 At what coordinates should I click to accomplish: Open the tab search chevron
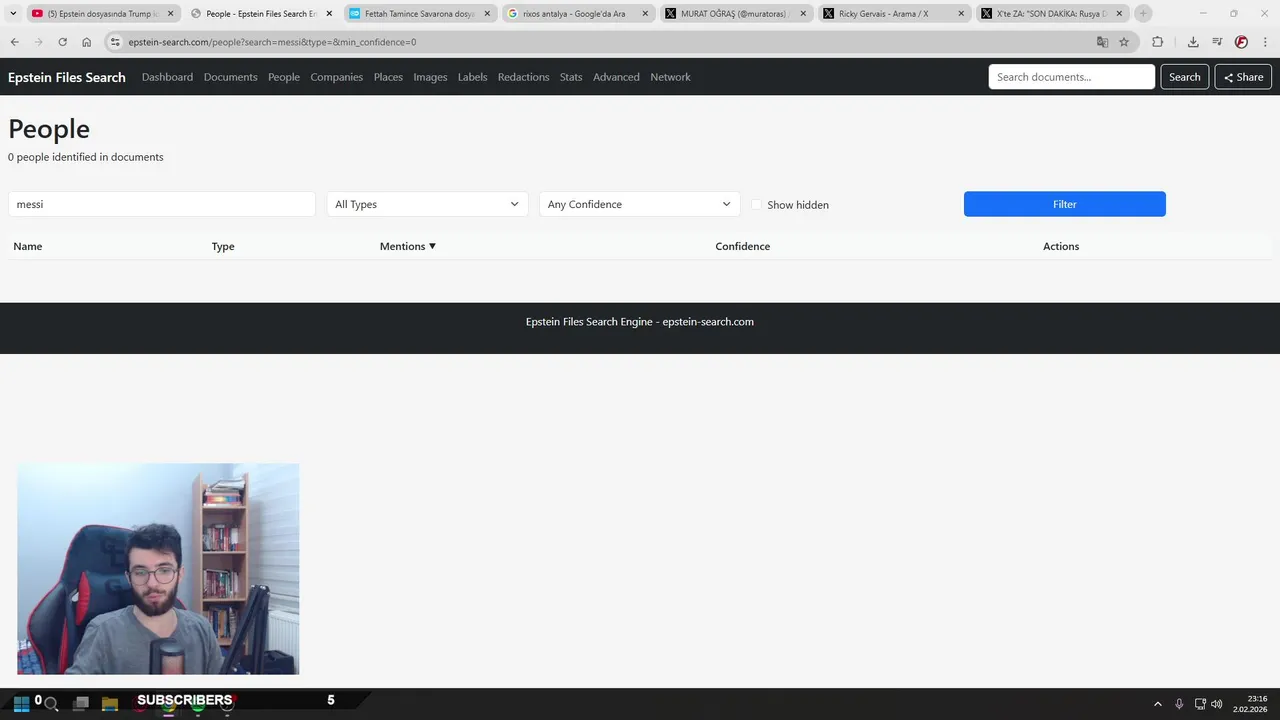(x=13, y=13)
